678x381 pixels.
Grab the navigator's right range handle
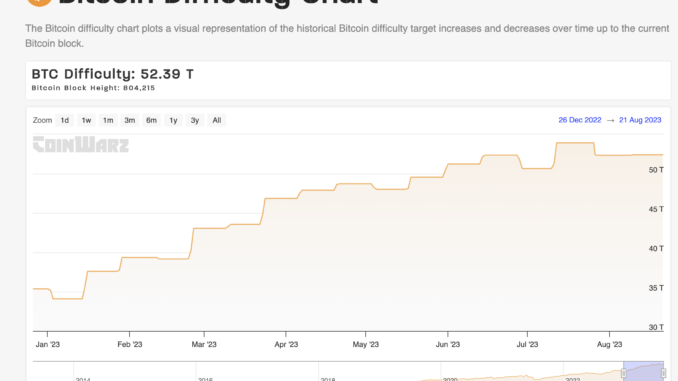coord(663,373)
